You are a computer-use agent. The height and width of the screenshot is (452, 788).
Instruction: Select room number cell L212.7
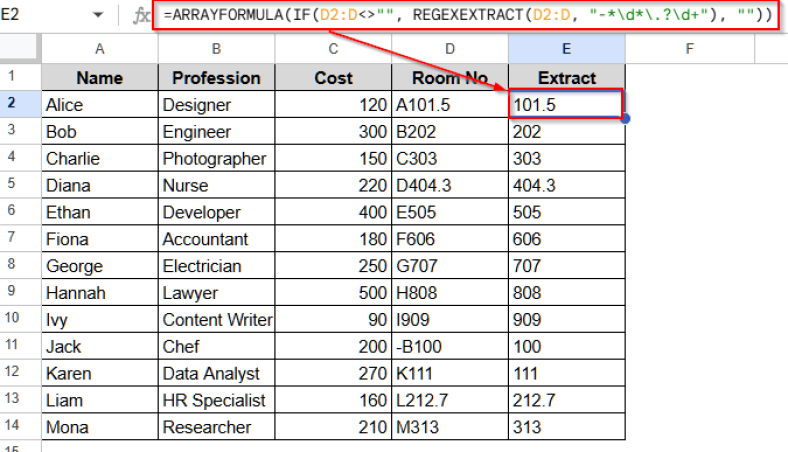(x=450, y=400)
